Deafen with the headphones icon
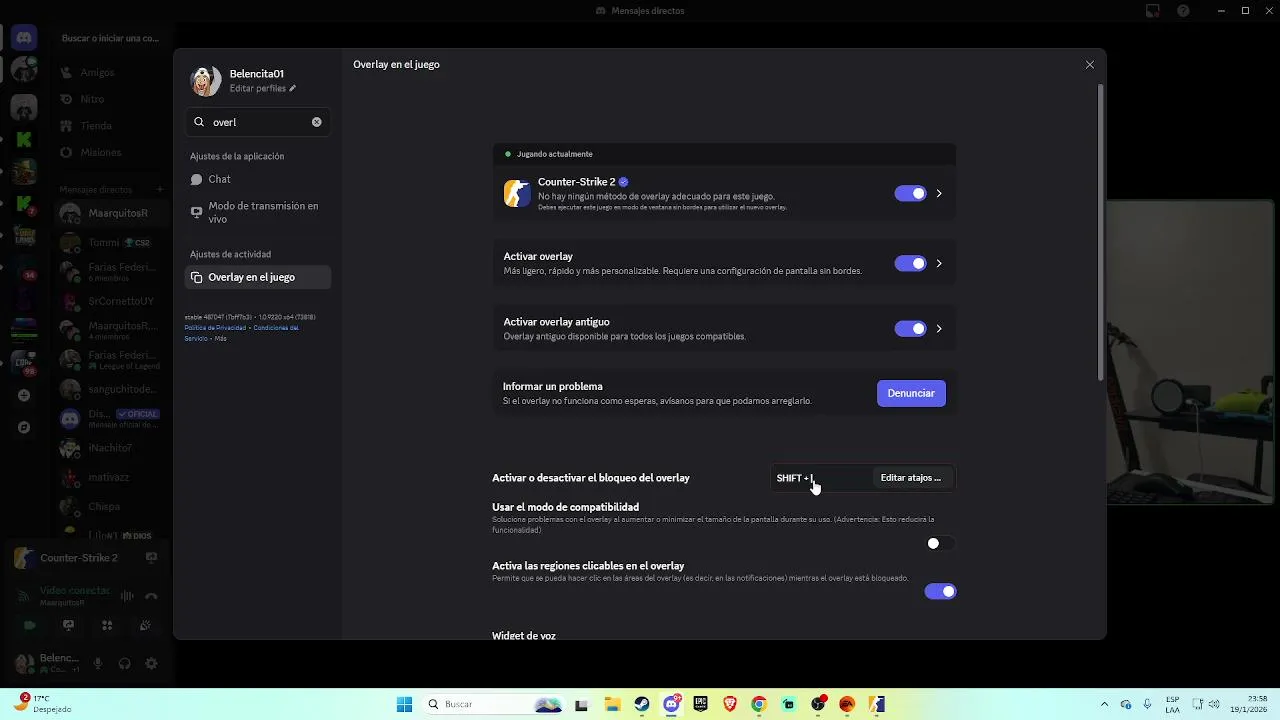This screenshot has width=1280, height=720. pos(125,663)
